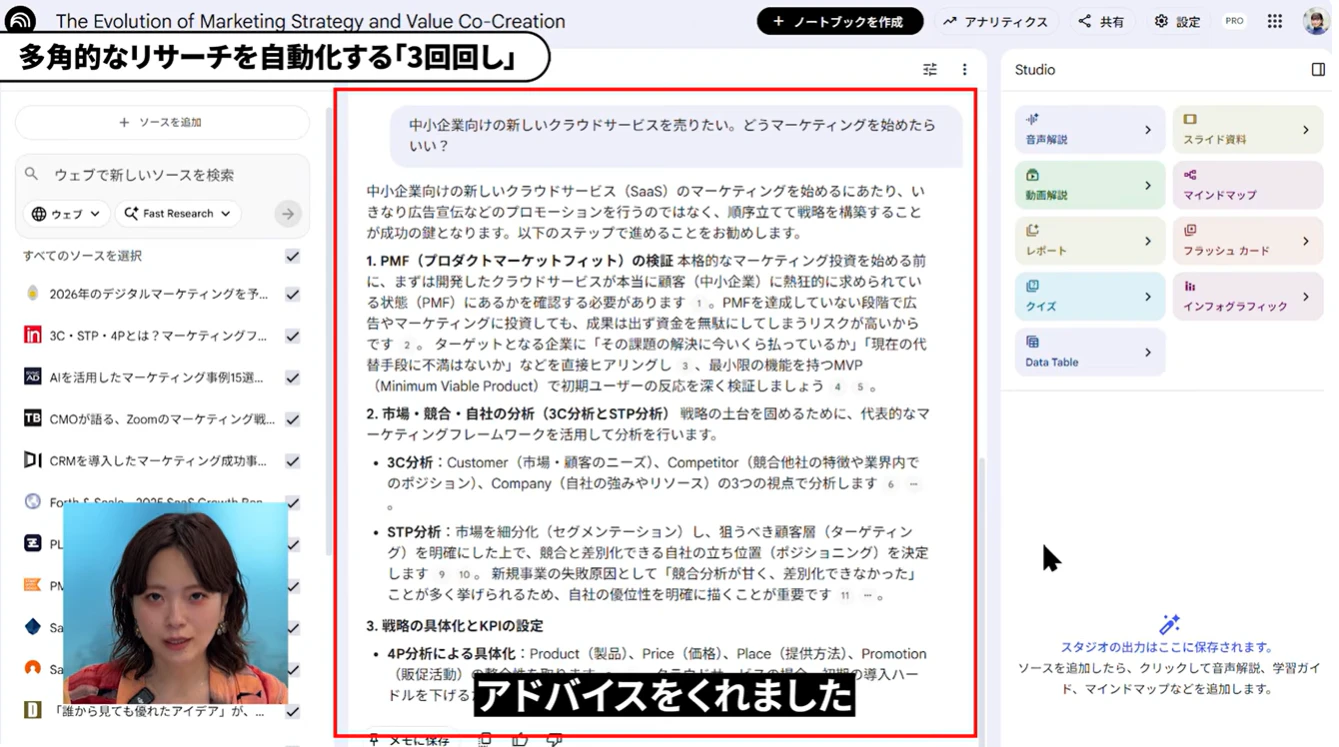Click favicon of 3C・STP・4Pとは source

coord(33,335)
